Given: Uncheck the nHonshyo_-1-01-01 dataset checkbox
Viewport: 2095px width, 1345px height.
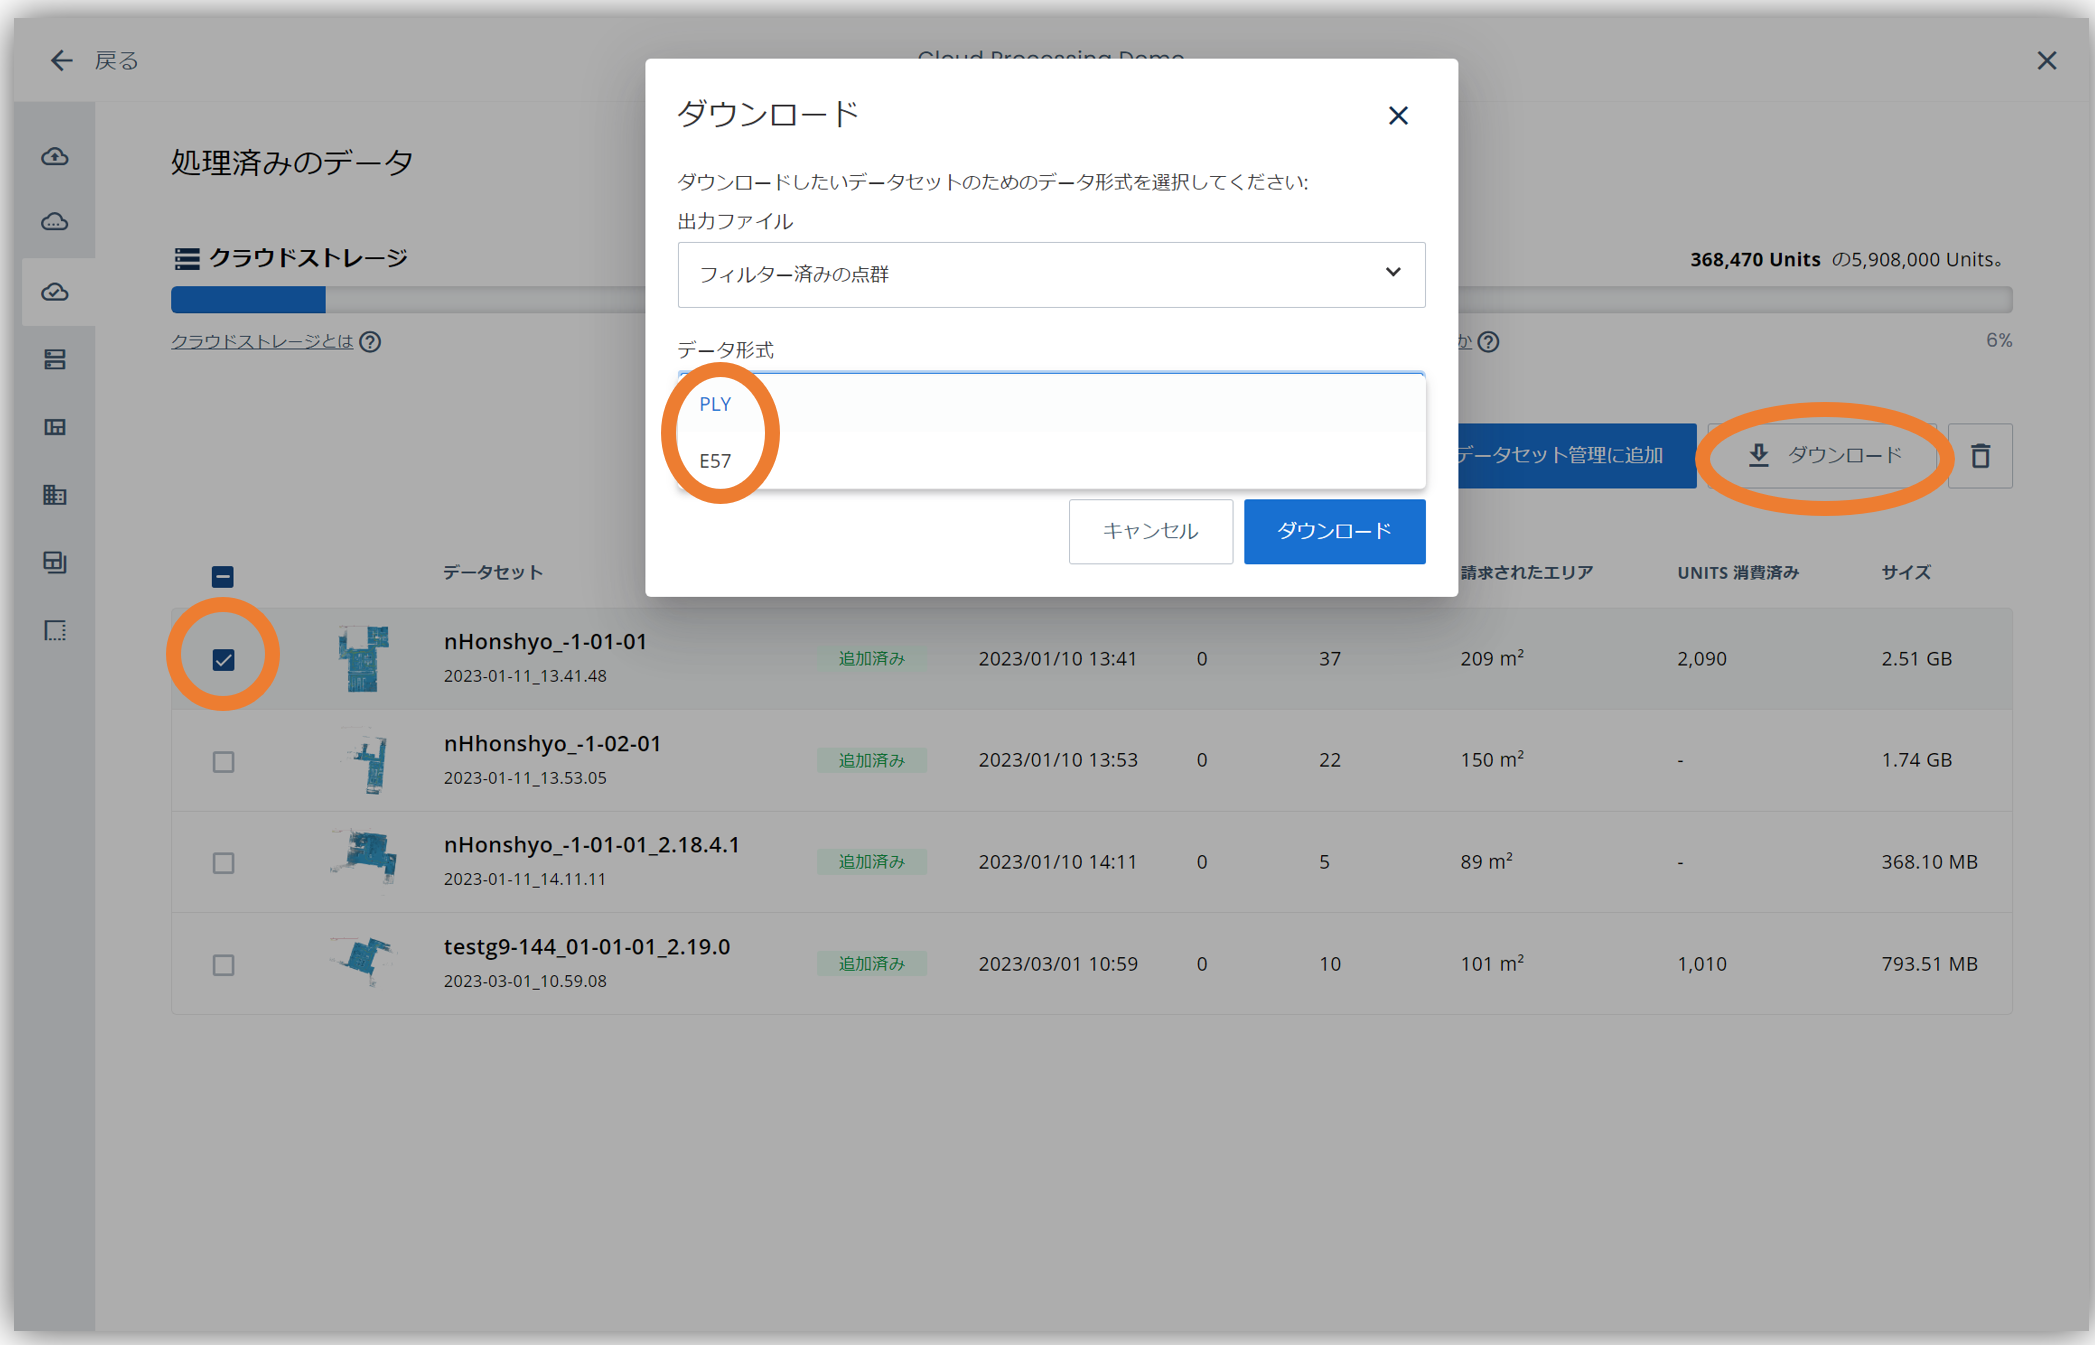Looking at the screenshot, I should coord(223,659).
